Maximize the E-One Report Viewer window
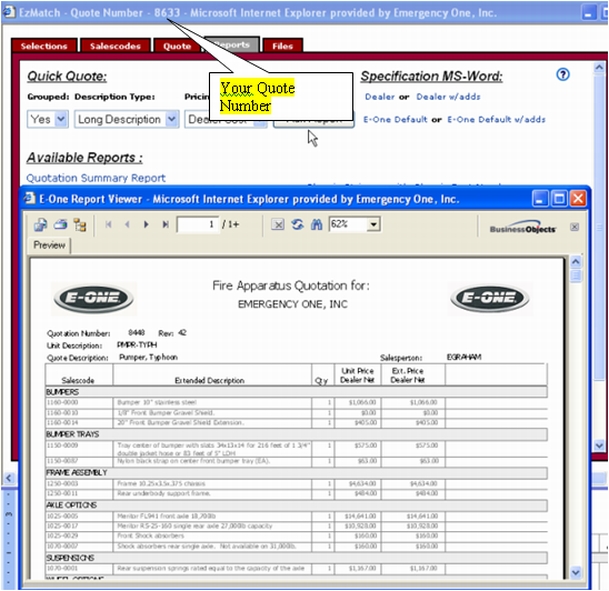Image resolution: width=609 pixels, height=591 pixels. point(559,199)
